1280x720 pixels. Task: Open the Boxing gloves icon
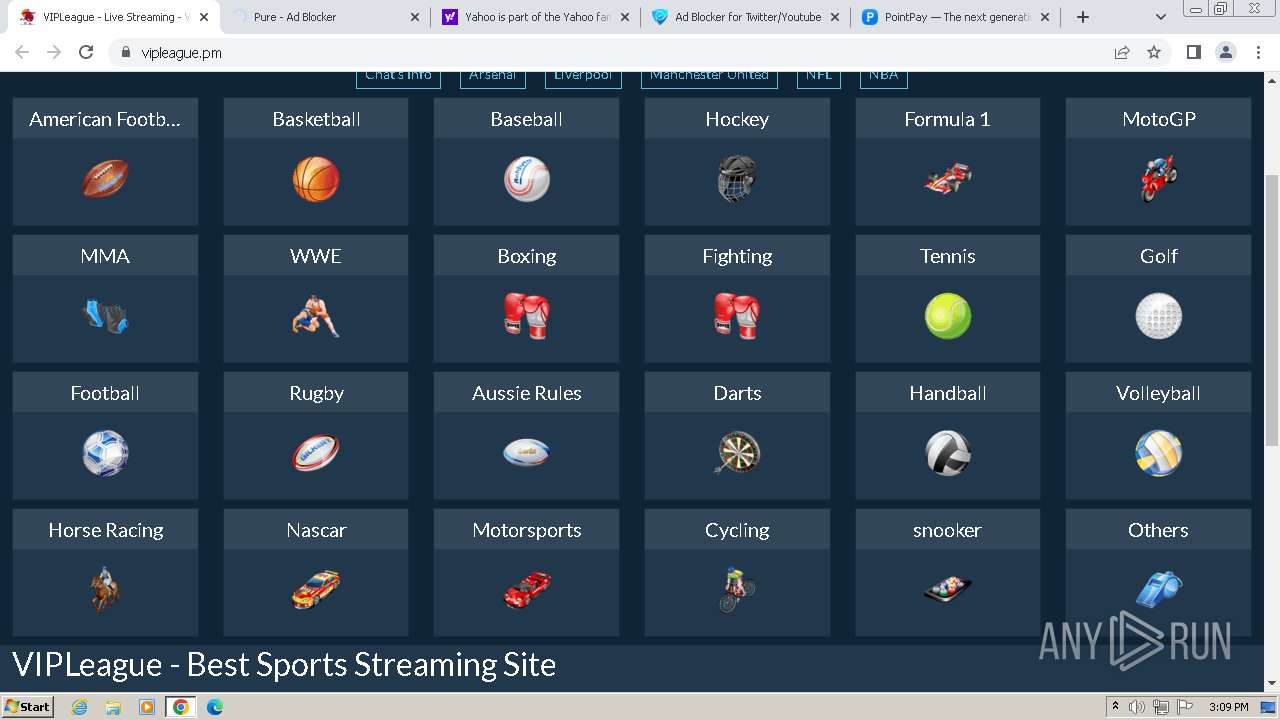527,317
